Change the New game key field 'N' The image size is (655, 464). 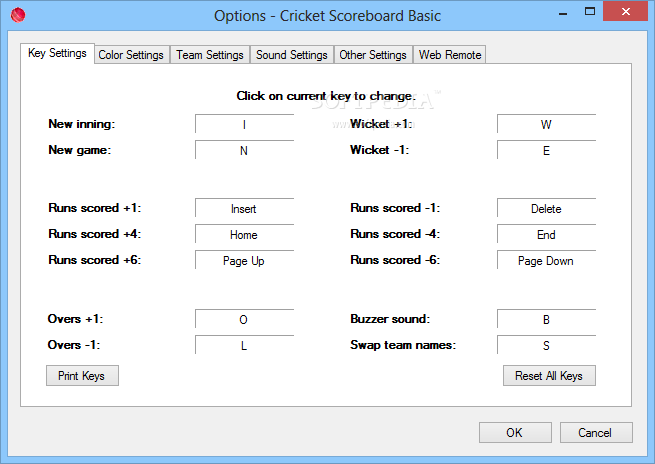coord(244,150)
